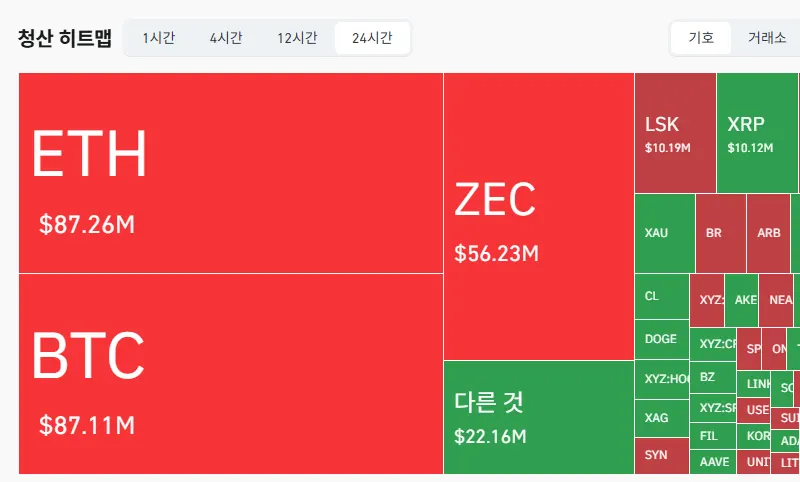
Task: Click the red SYN tile
Action: (x=662, y=455)
